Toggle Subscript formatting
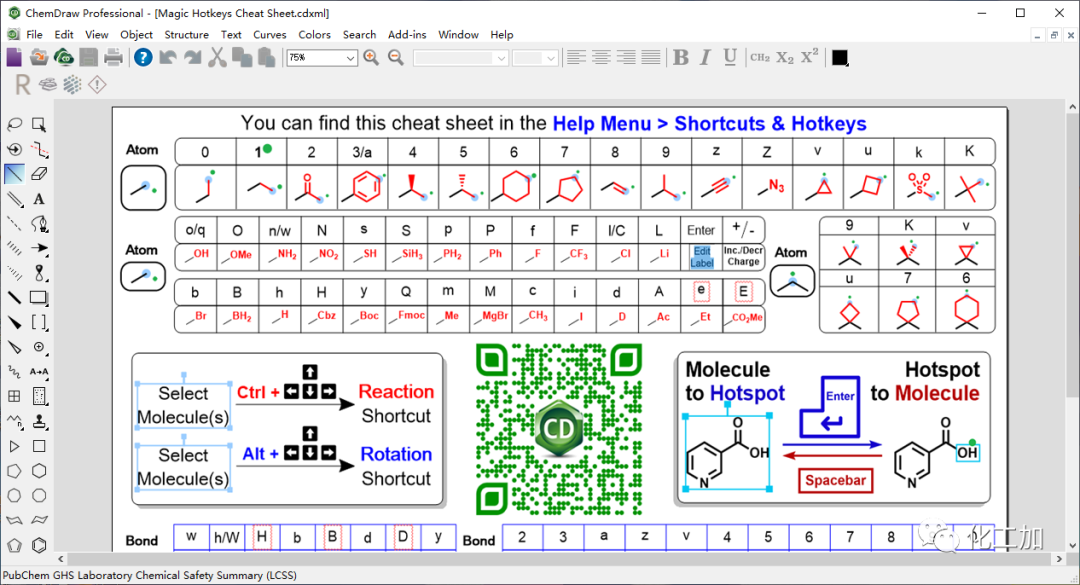The width and height of the screenshot is (1080, 585). coord(785,58)
